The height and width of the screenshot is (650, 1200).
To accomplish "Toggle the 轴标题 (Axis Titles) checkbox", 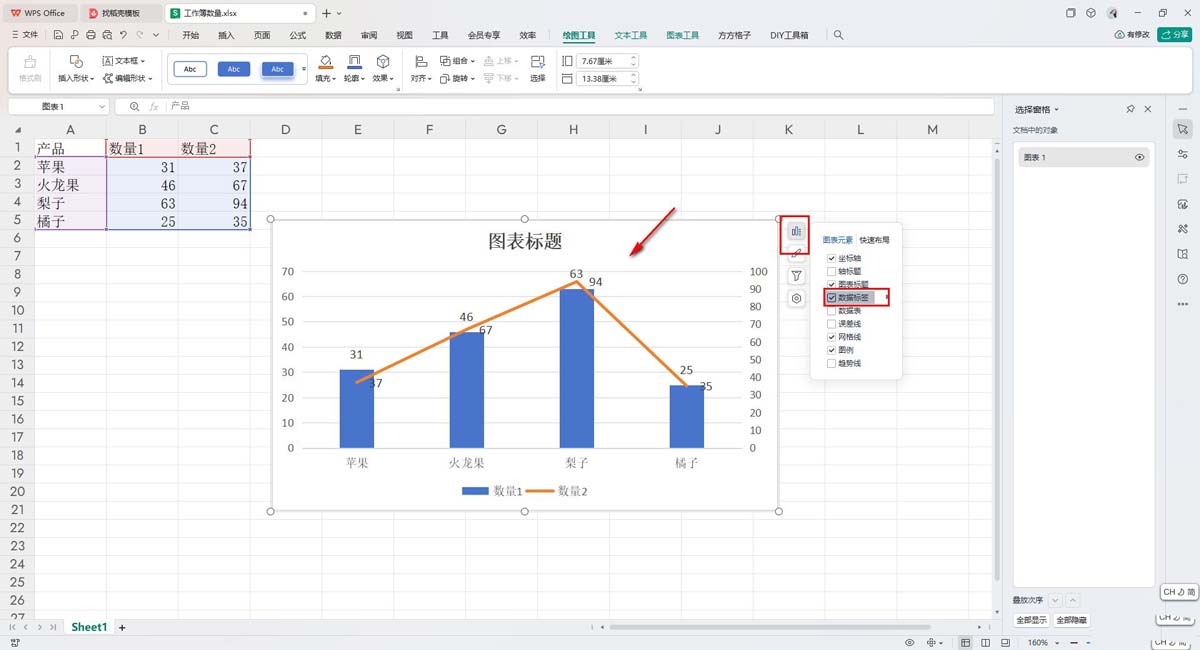I will tap(832, 271).
